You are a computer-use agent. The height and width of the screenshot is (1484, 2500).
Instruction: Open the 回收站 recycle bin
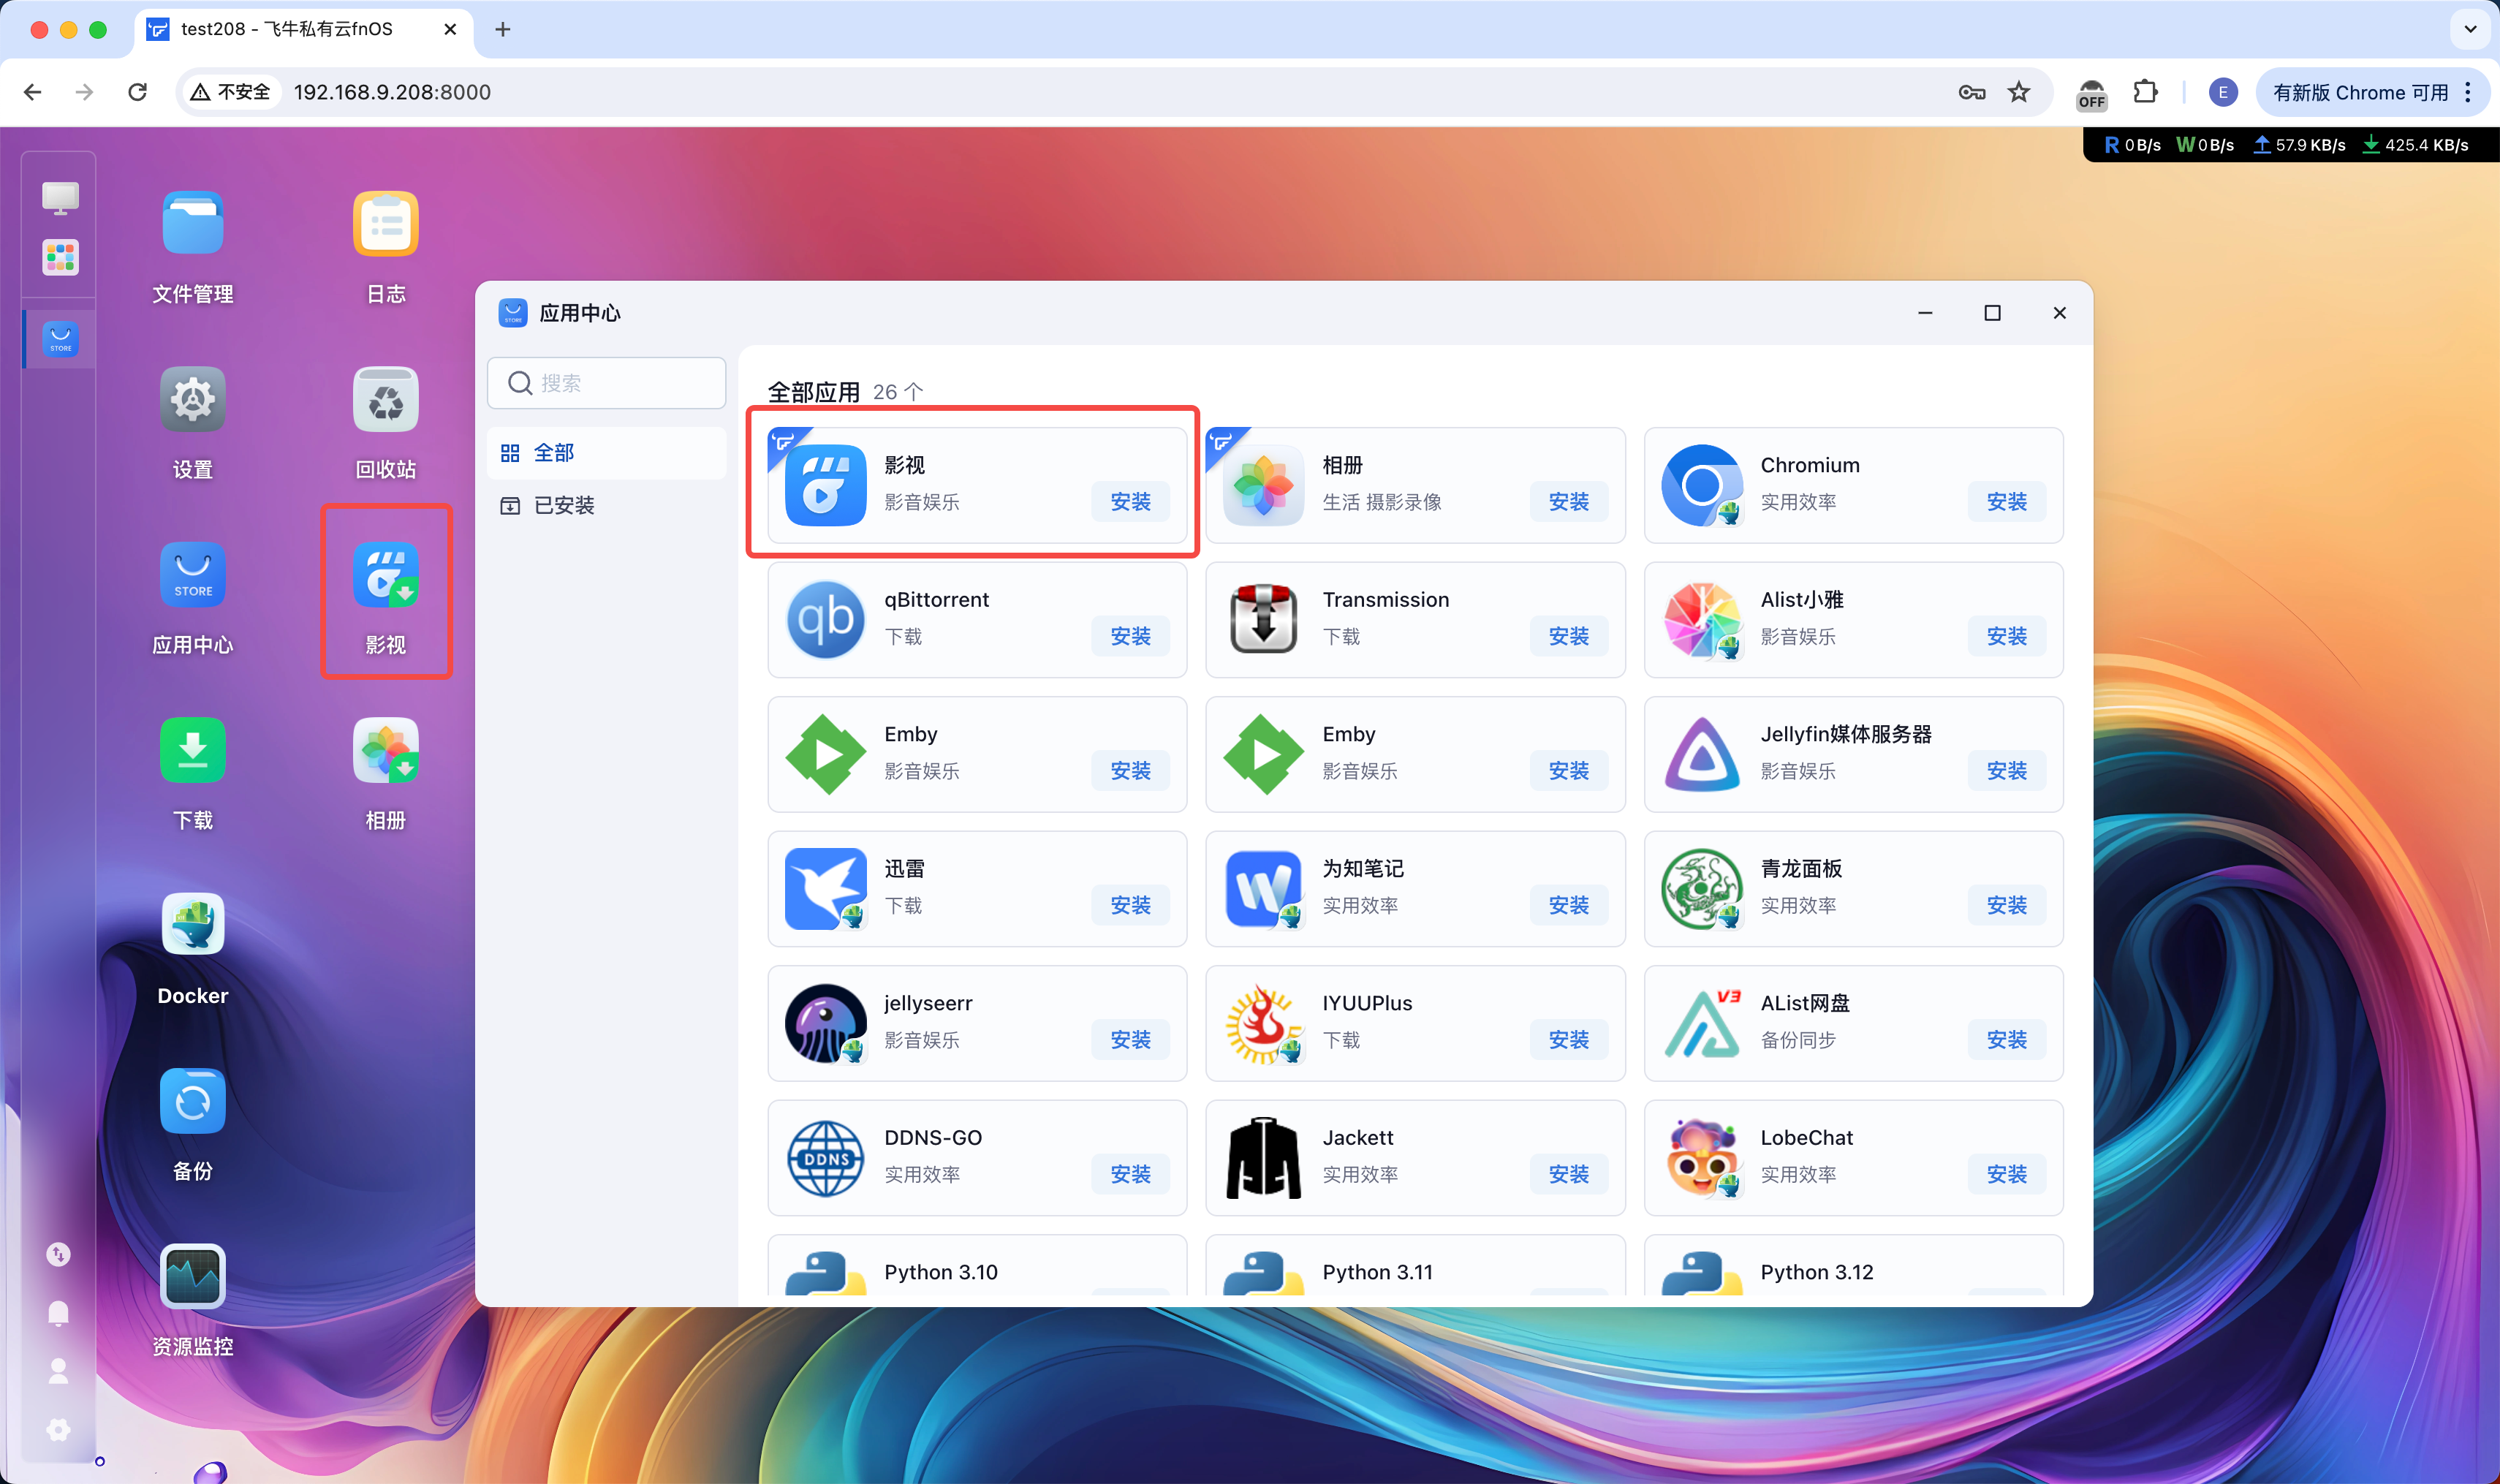(x=385, y=399)
